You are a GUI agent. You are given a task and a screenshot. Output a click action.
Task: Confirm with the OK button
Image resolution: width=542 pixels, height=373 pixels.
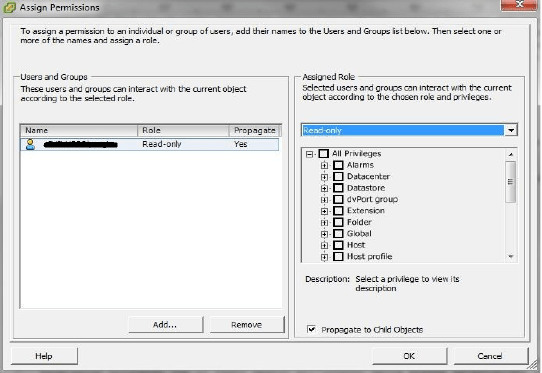(x=409, y=356)
